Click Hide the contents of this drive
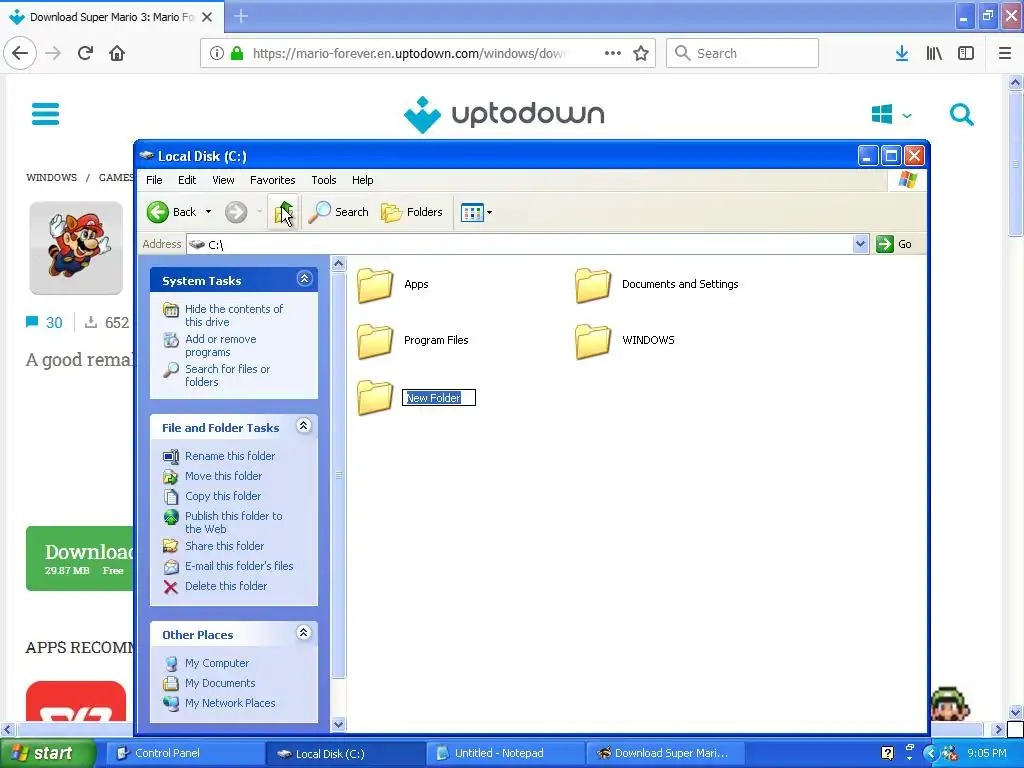1024x768 pixels. [234, 315]
